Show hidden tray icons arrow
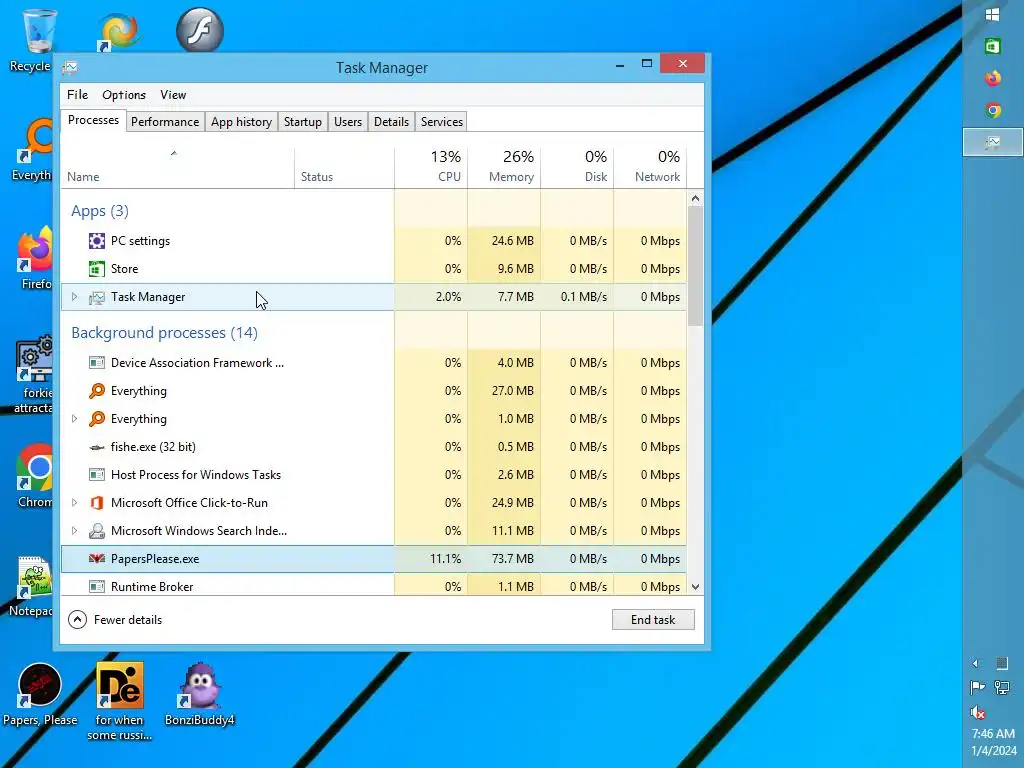Image resolution: width=1024 pixels, height=768 pixels. 976,664
